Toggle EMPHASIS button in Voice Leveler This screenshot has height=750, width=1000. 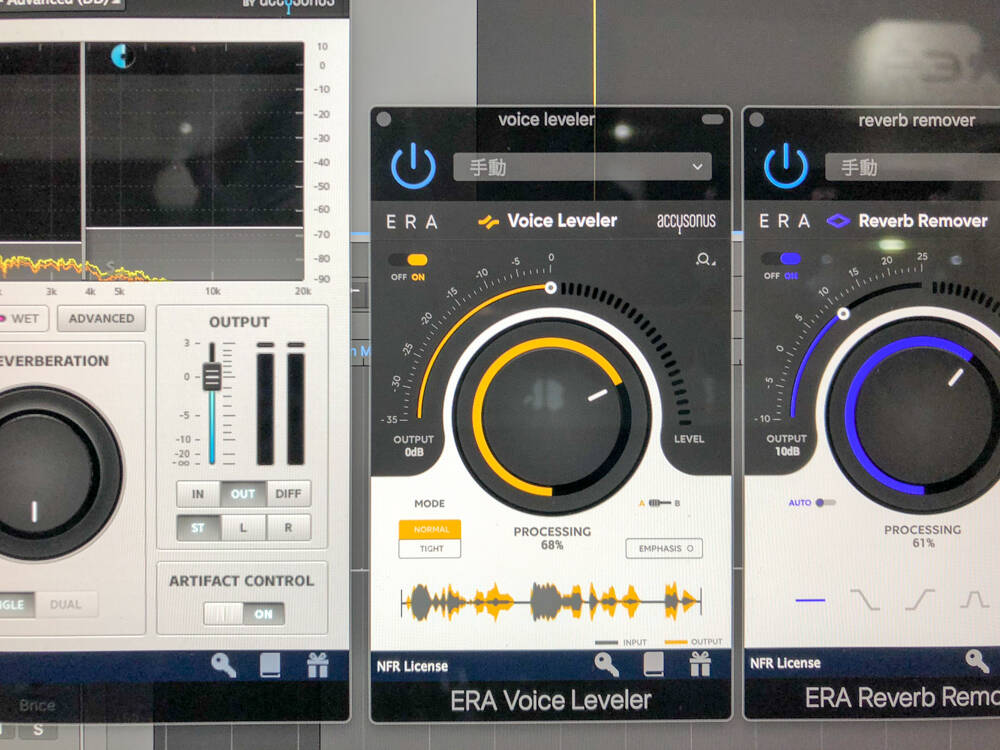click(x=664, y=548)
